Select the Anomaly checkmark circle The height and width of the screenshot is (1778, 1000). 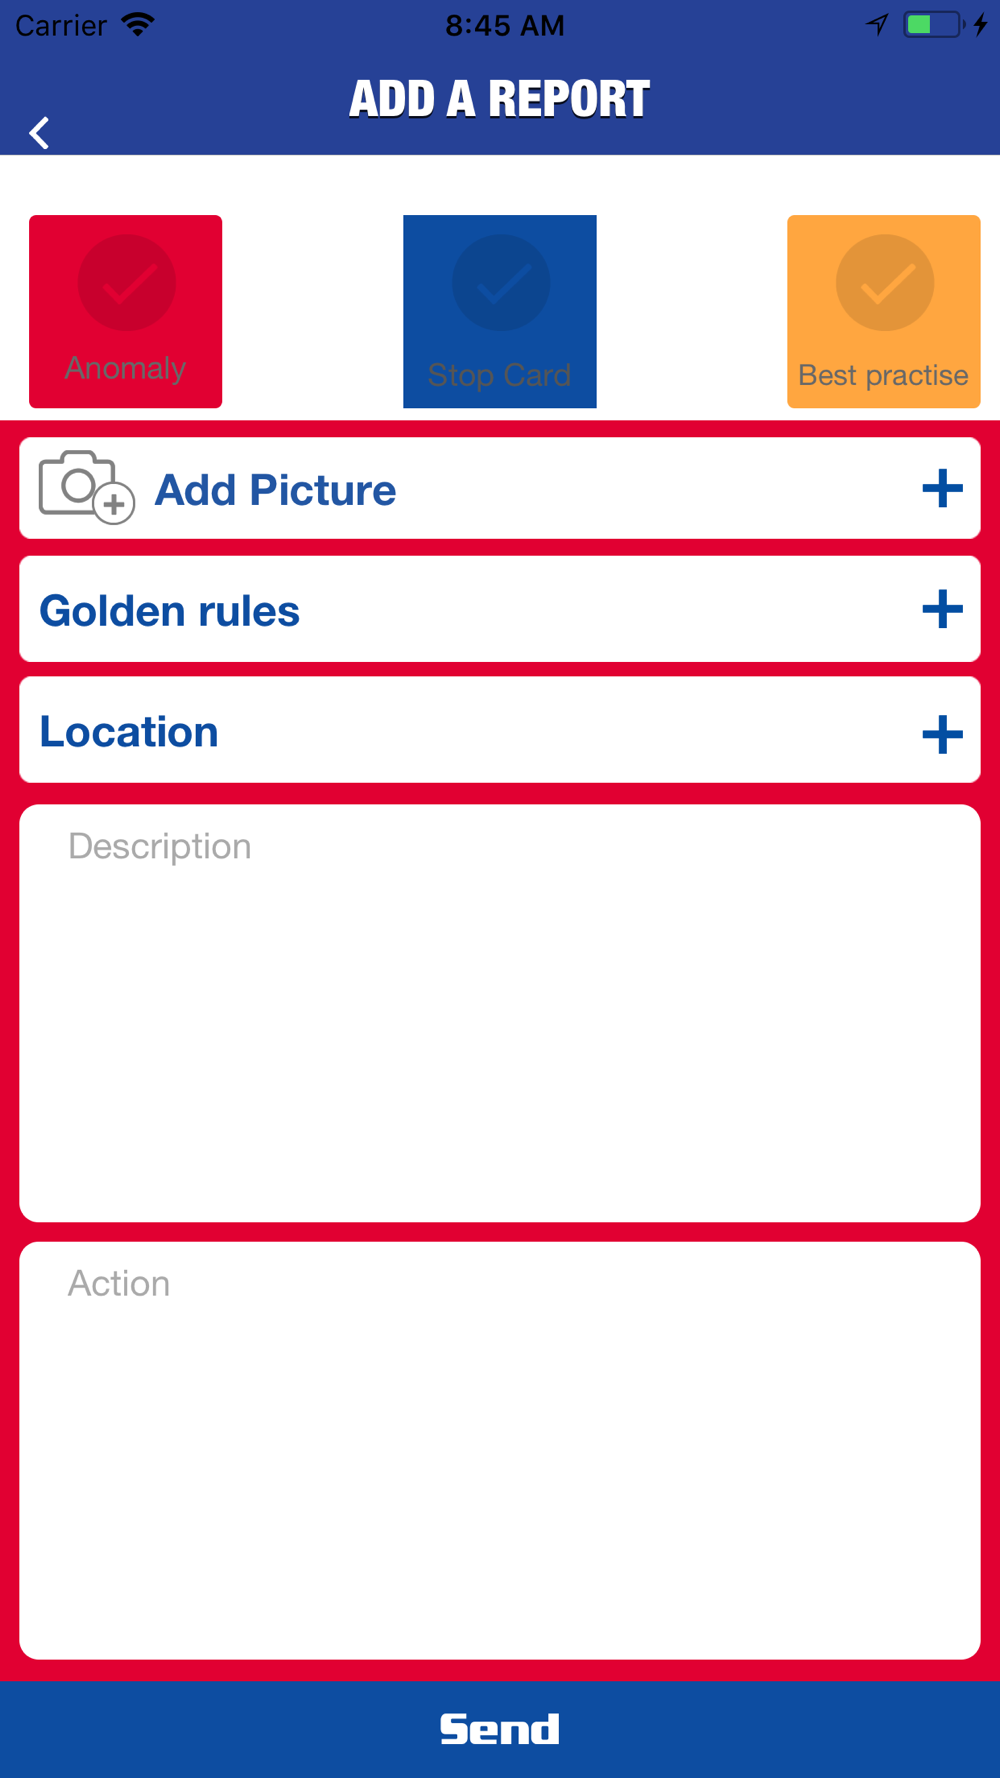coord(127,283)
